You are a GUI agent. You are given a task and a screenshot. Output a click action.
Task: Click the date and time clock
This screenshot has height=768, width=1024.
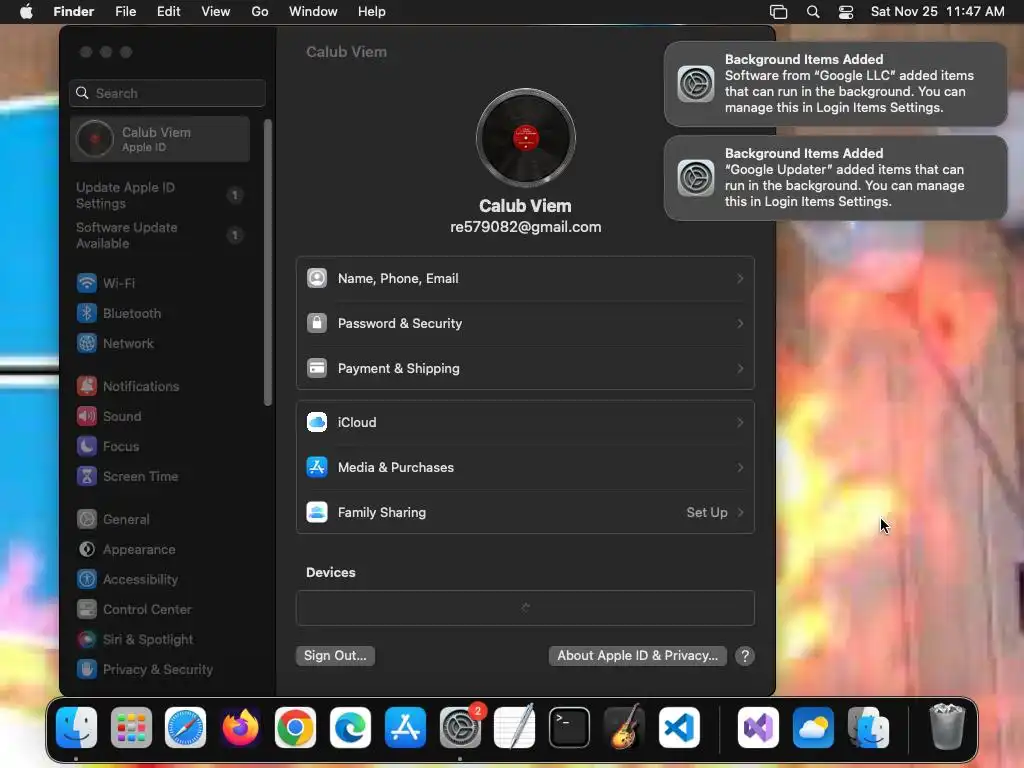937,12
